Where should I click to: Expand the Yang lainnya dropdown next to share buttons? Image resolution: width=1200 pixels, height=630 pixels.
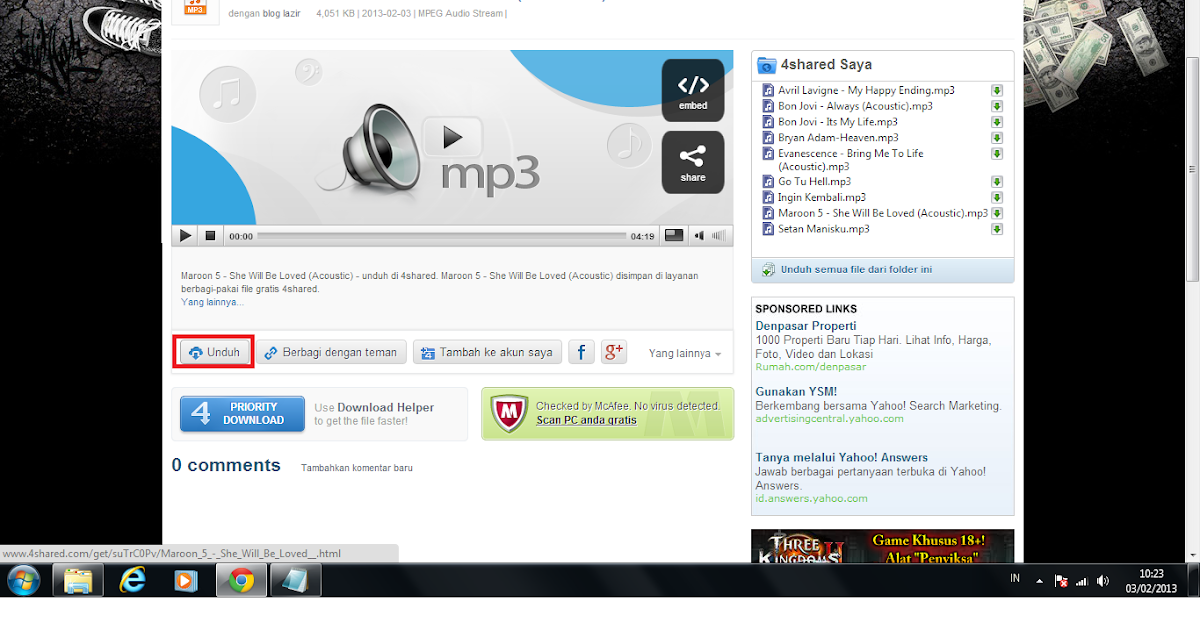tap(685, 353)
